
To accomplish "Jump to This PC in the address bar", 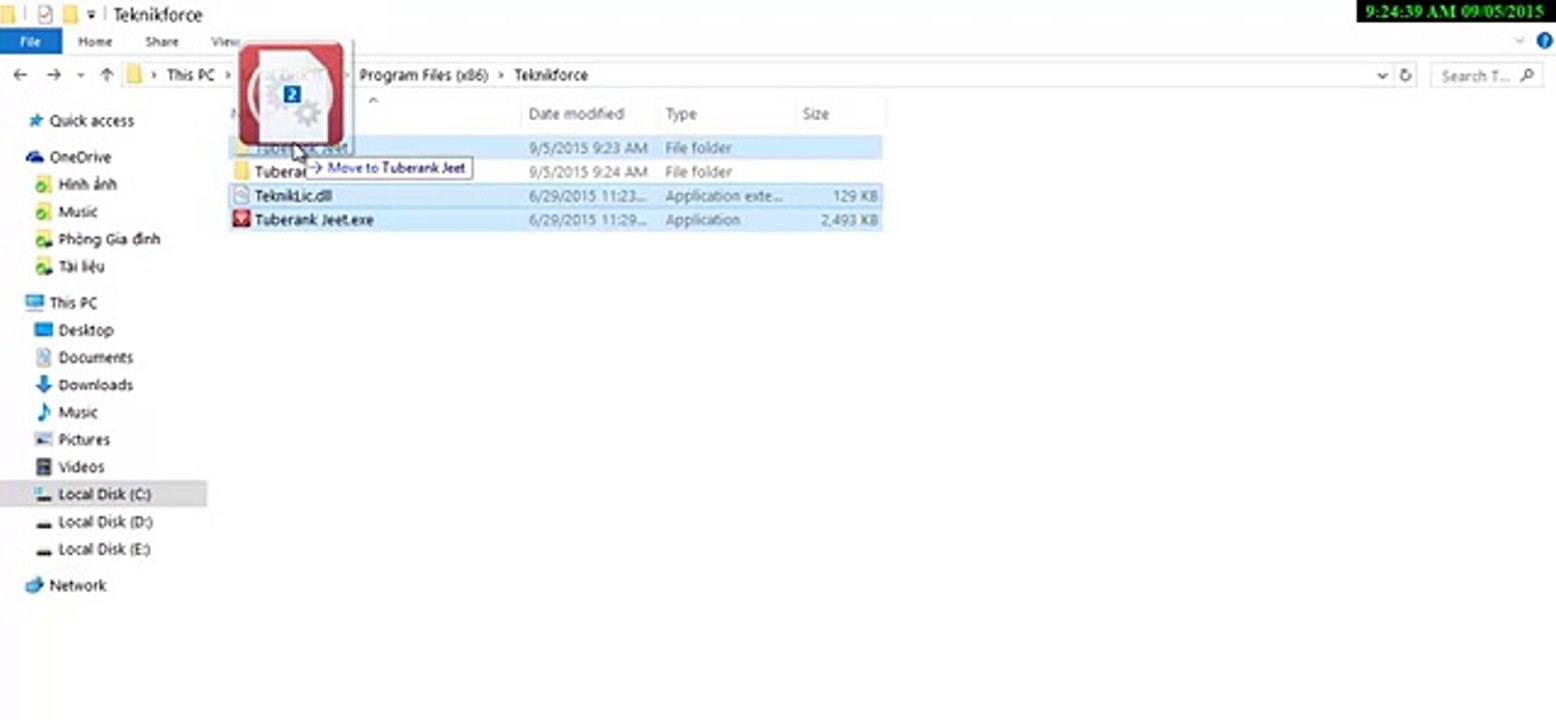I will pos(190,75).
